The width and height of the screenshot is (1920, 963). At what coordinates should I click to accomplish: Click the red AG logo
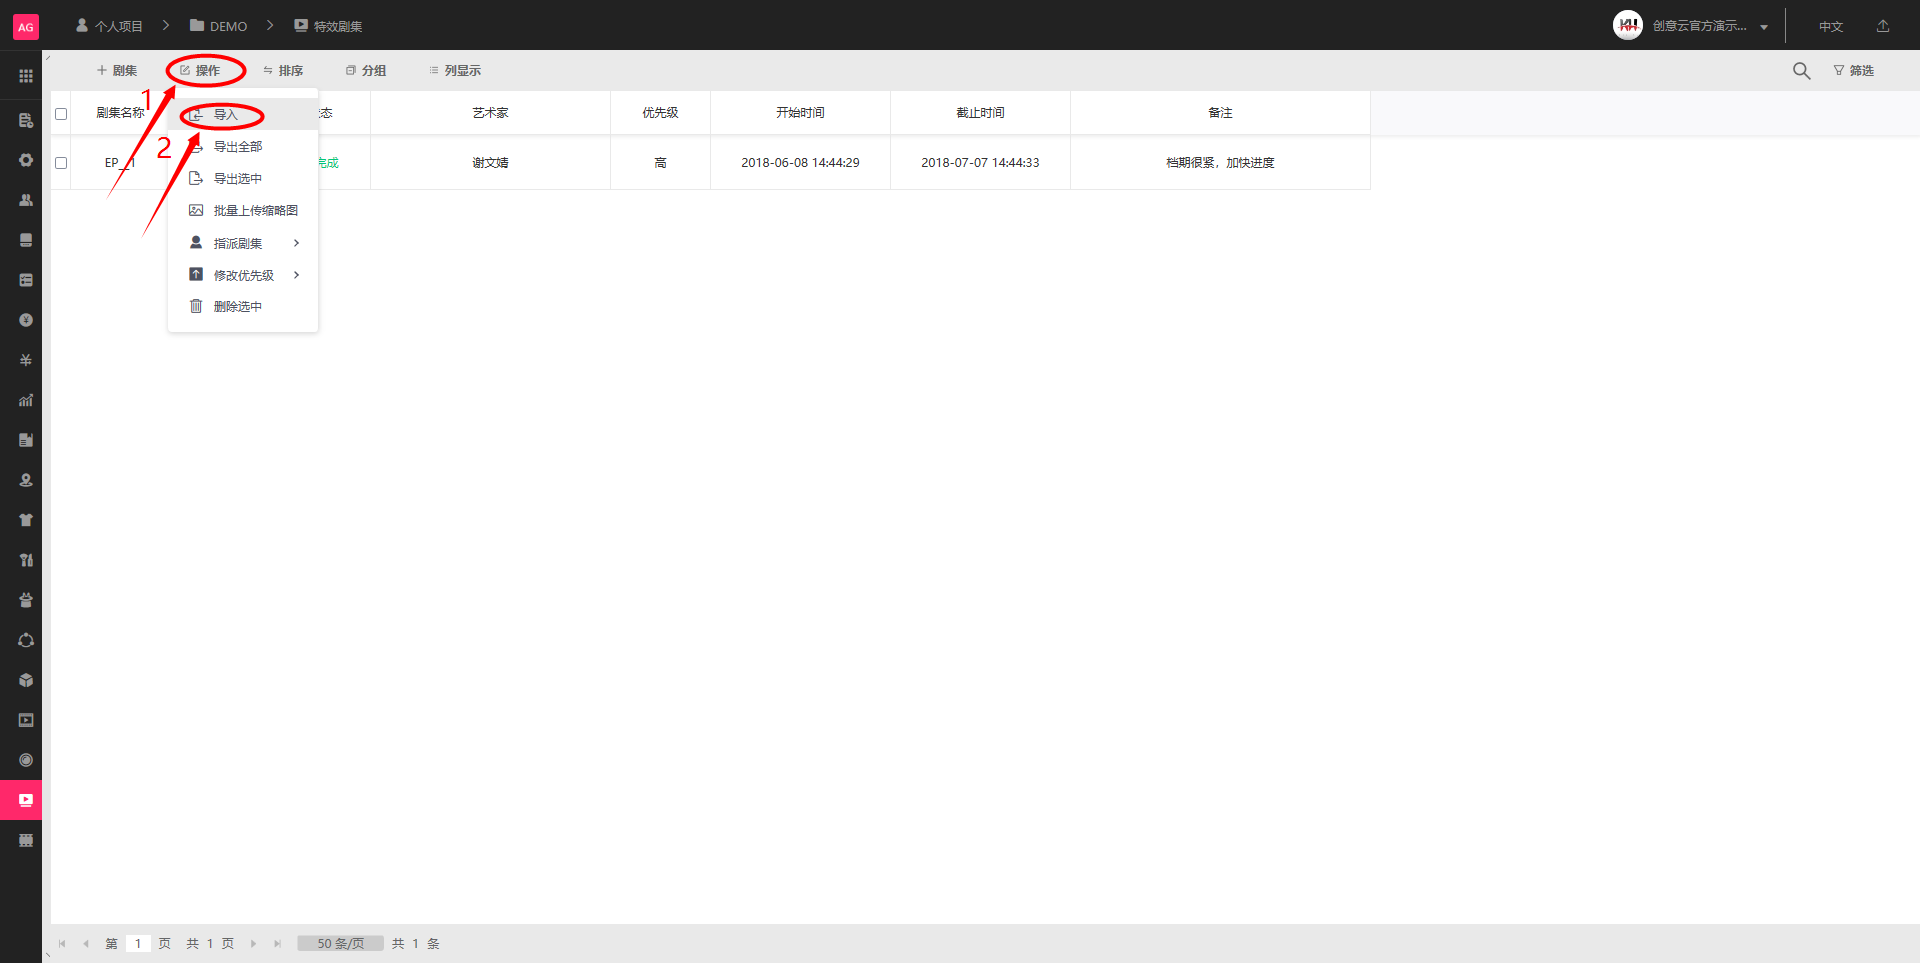point(26,27)
